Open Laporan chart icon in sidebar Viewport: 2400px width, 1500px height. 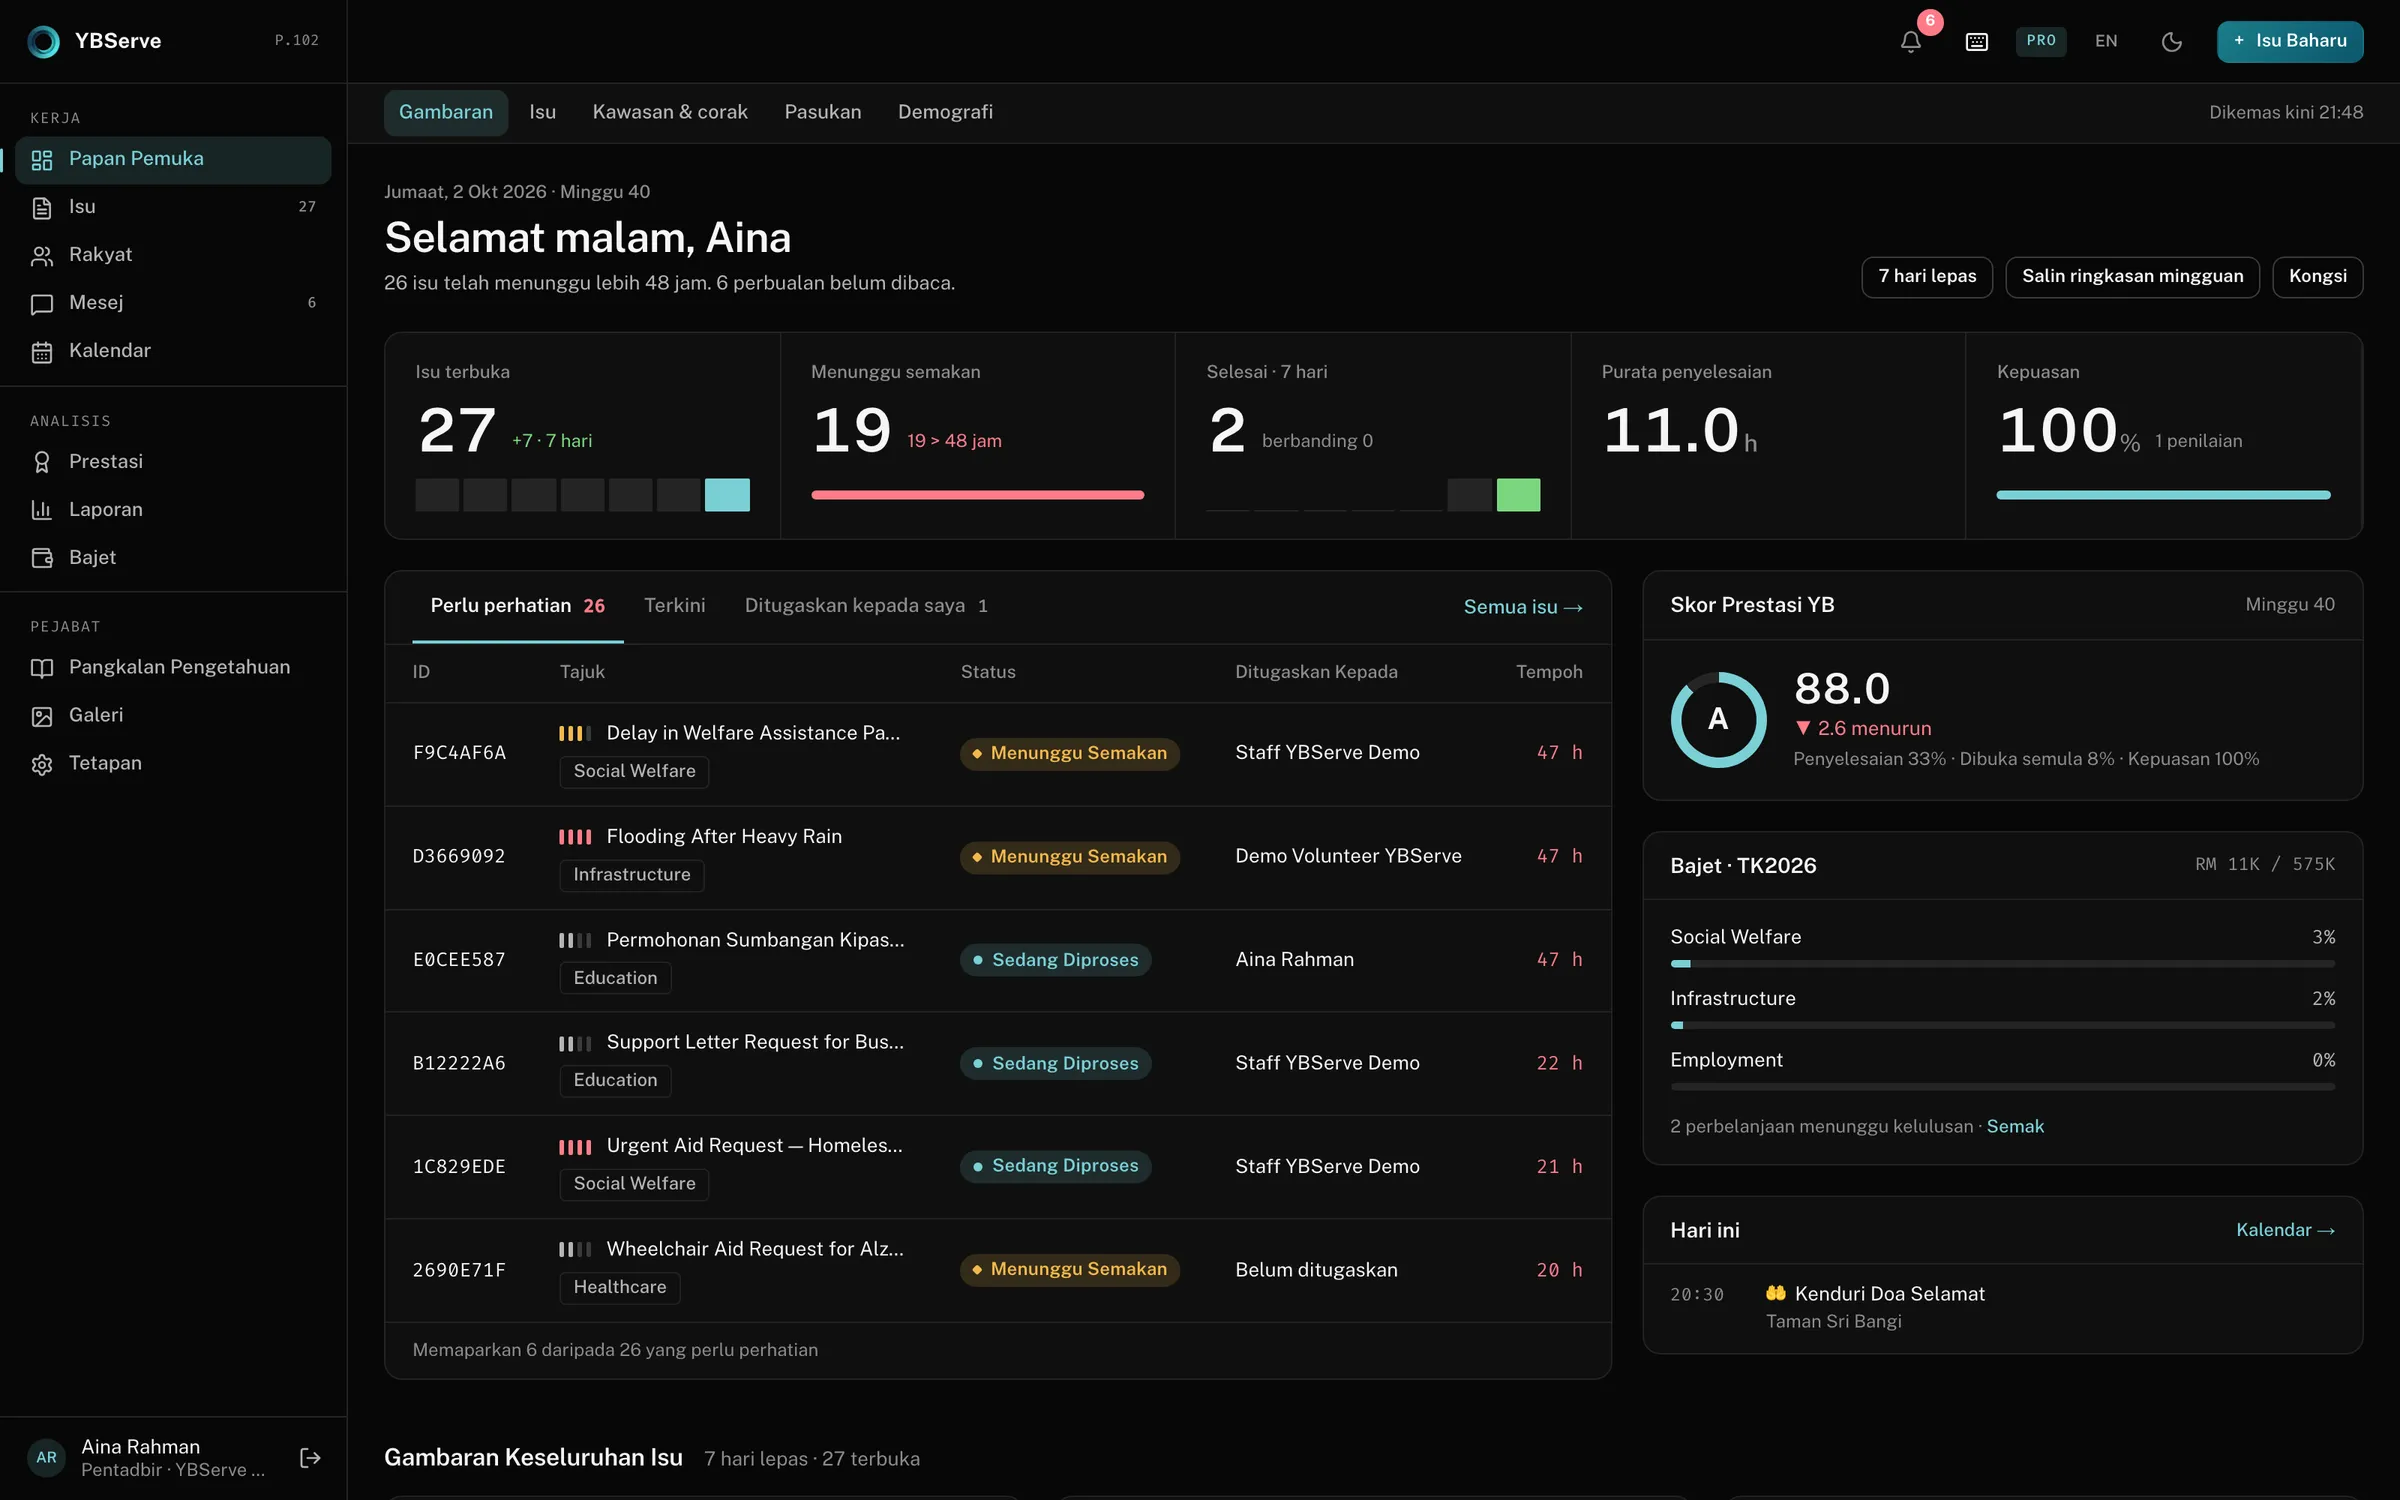(x=41, y=510)
